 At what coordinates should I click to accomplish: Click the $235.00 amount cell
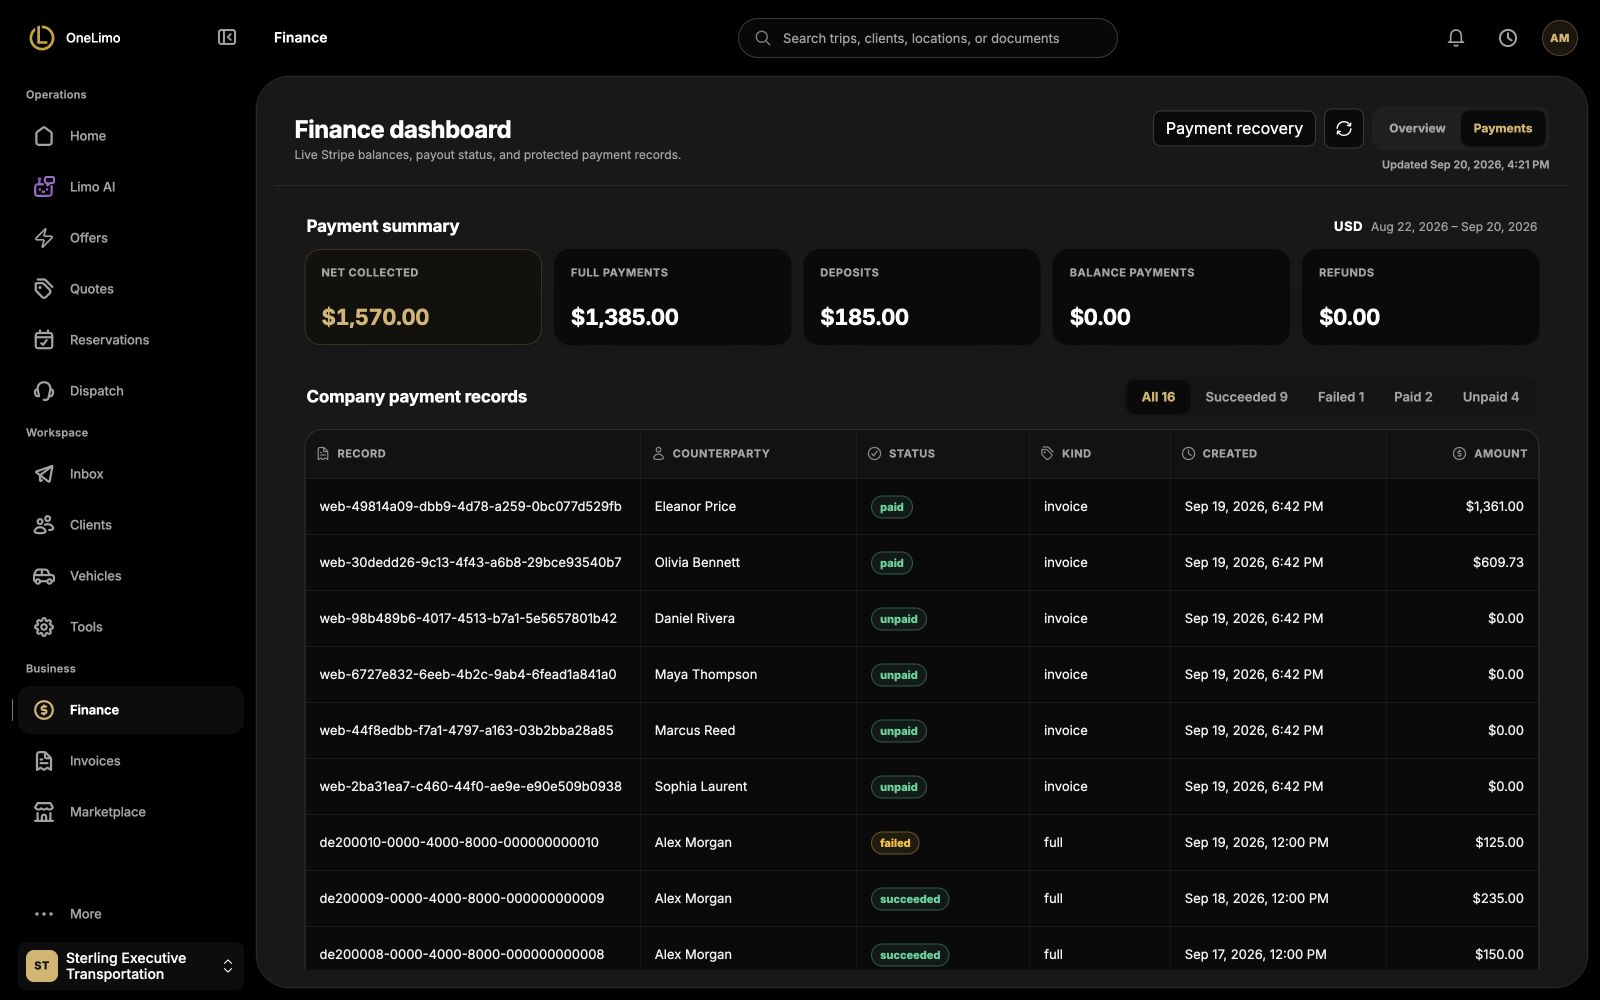click(1462, 899)
